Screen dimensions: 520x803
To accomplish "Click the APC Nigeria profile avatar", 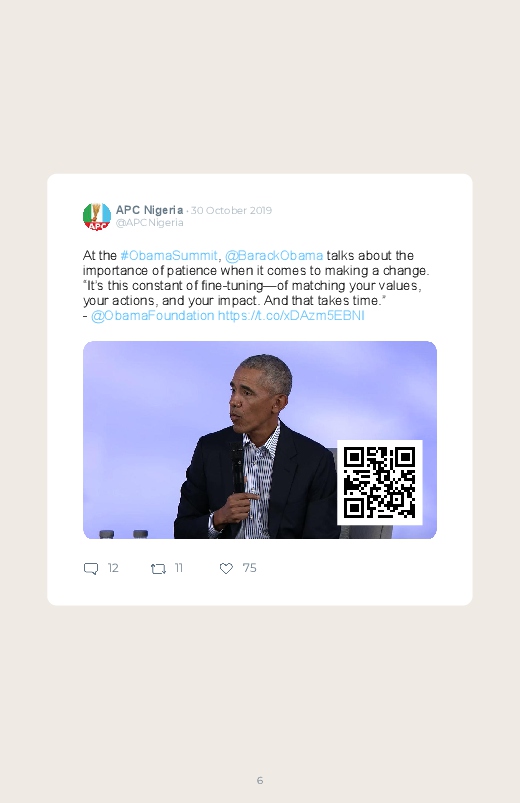I will pyautogui.click(x=97, y=217).
